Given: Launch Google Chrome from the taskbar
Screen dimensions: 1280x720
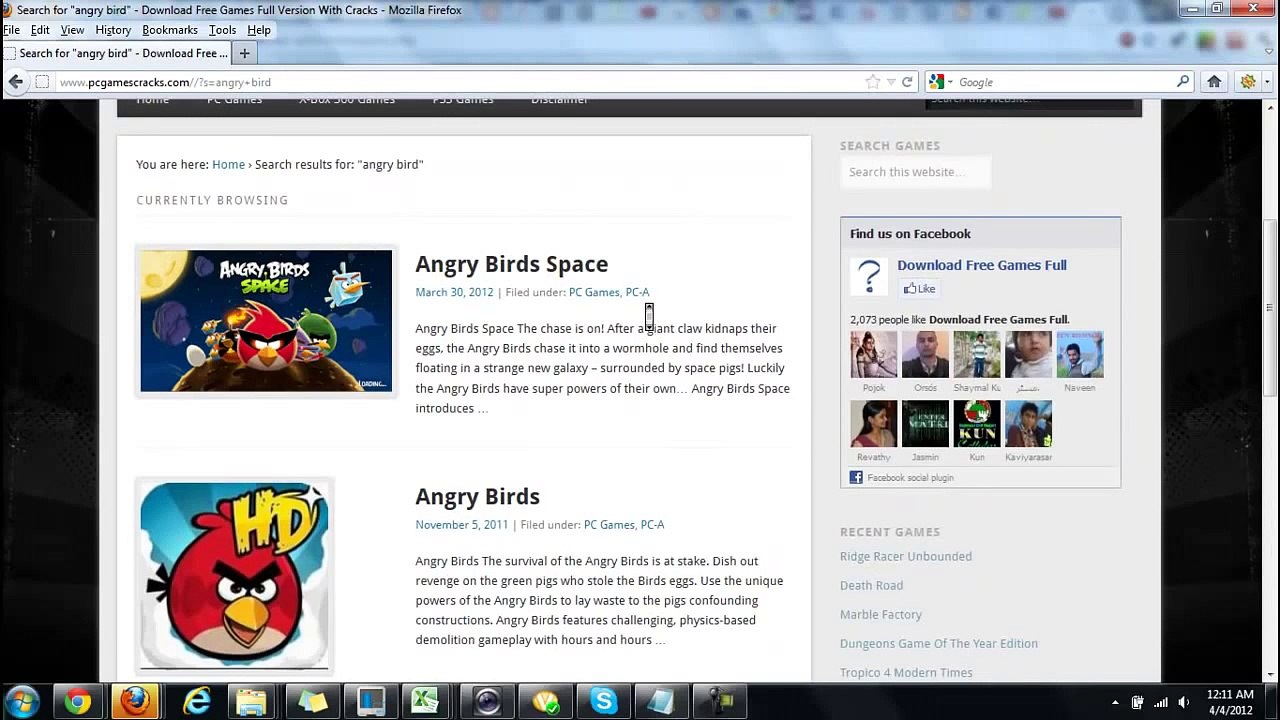Looking at the screenshot, I should (x=78, y=702).
